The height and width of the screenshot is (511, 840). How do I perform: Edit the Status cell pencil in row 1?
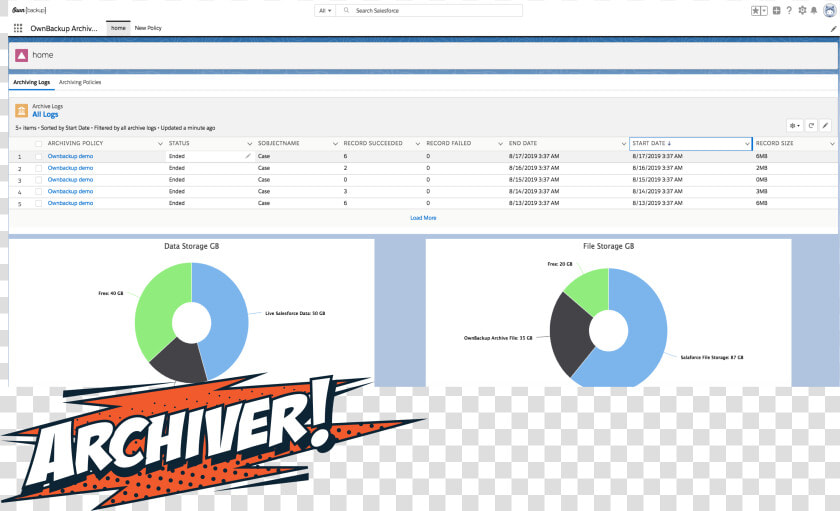coord(248,156)
